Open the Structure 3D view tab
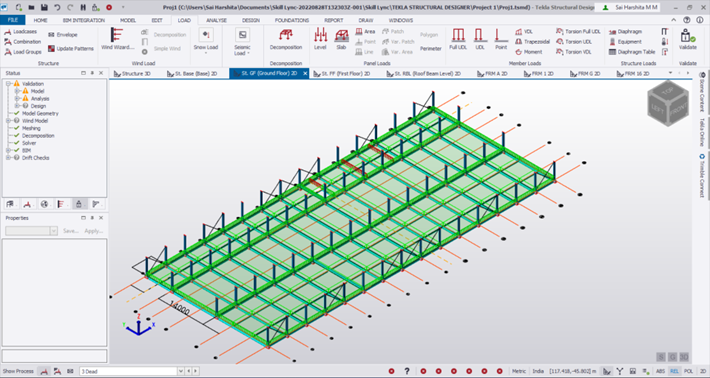710x378 pixels. click(132, 73)
